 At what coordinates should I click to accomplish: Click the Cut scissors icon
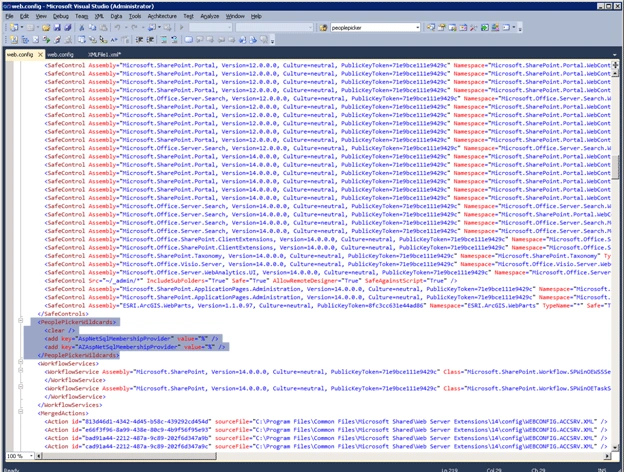point(81,27)
